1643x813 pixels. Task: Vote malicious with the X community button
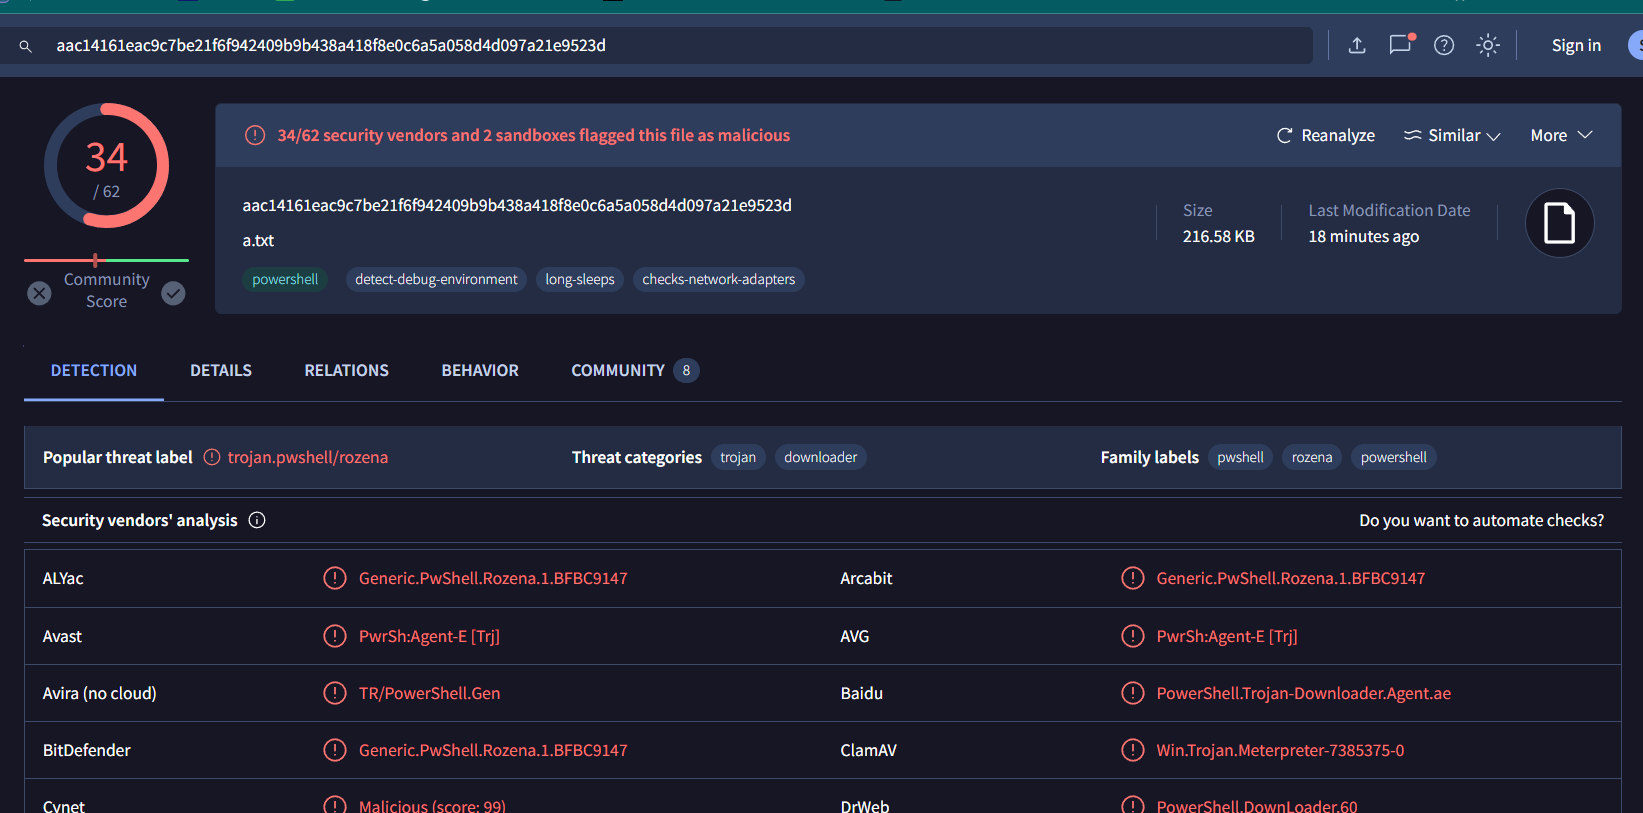39,293
